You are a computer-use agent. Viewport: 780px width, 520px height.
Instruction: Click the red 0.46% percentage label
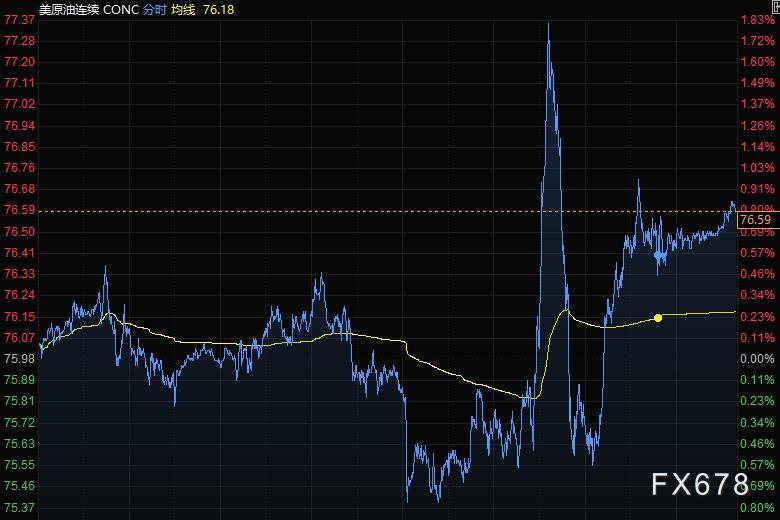coord(757,274)
